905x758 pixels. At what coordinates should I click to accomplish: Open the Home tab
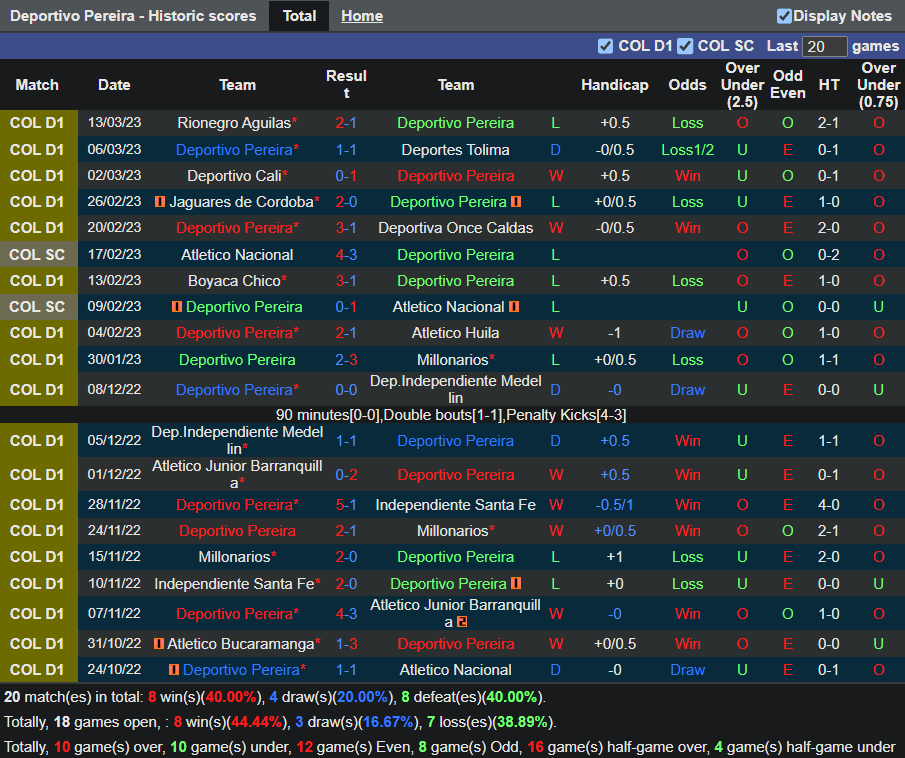(x=361, y=16)
